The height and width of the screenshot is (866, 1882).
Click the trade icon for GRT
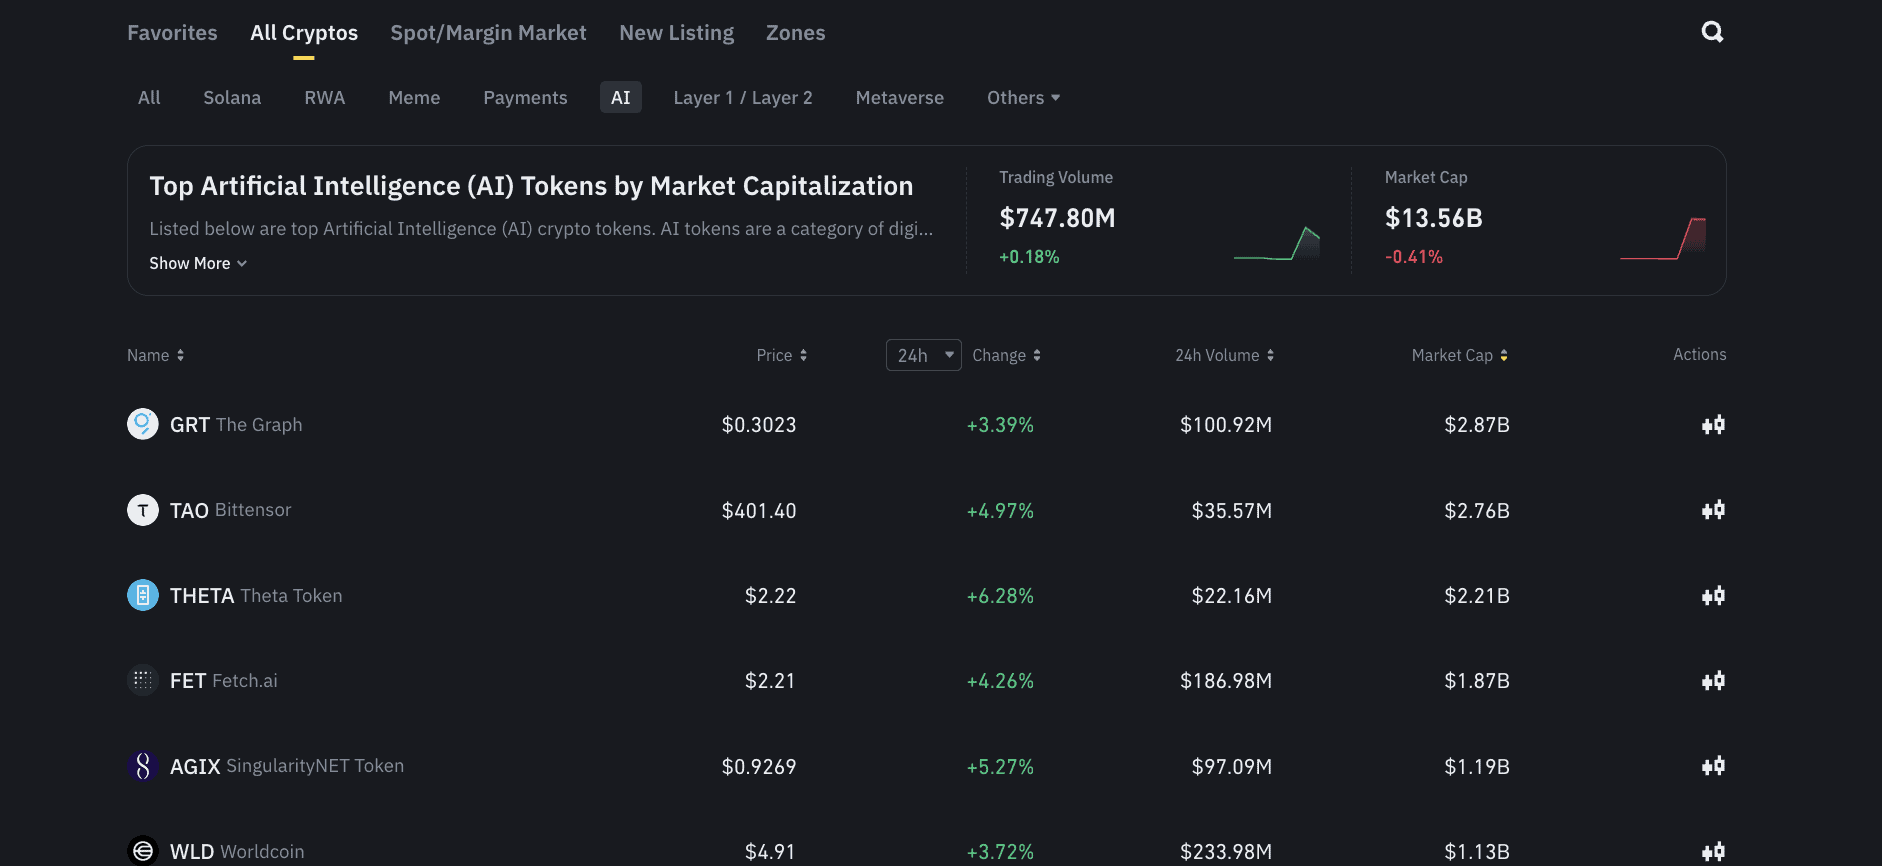[x=1713, y=425]
